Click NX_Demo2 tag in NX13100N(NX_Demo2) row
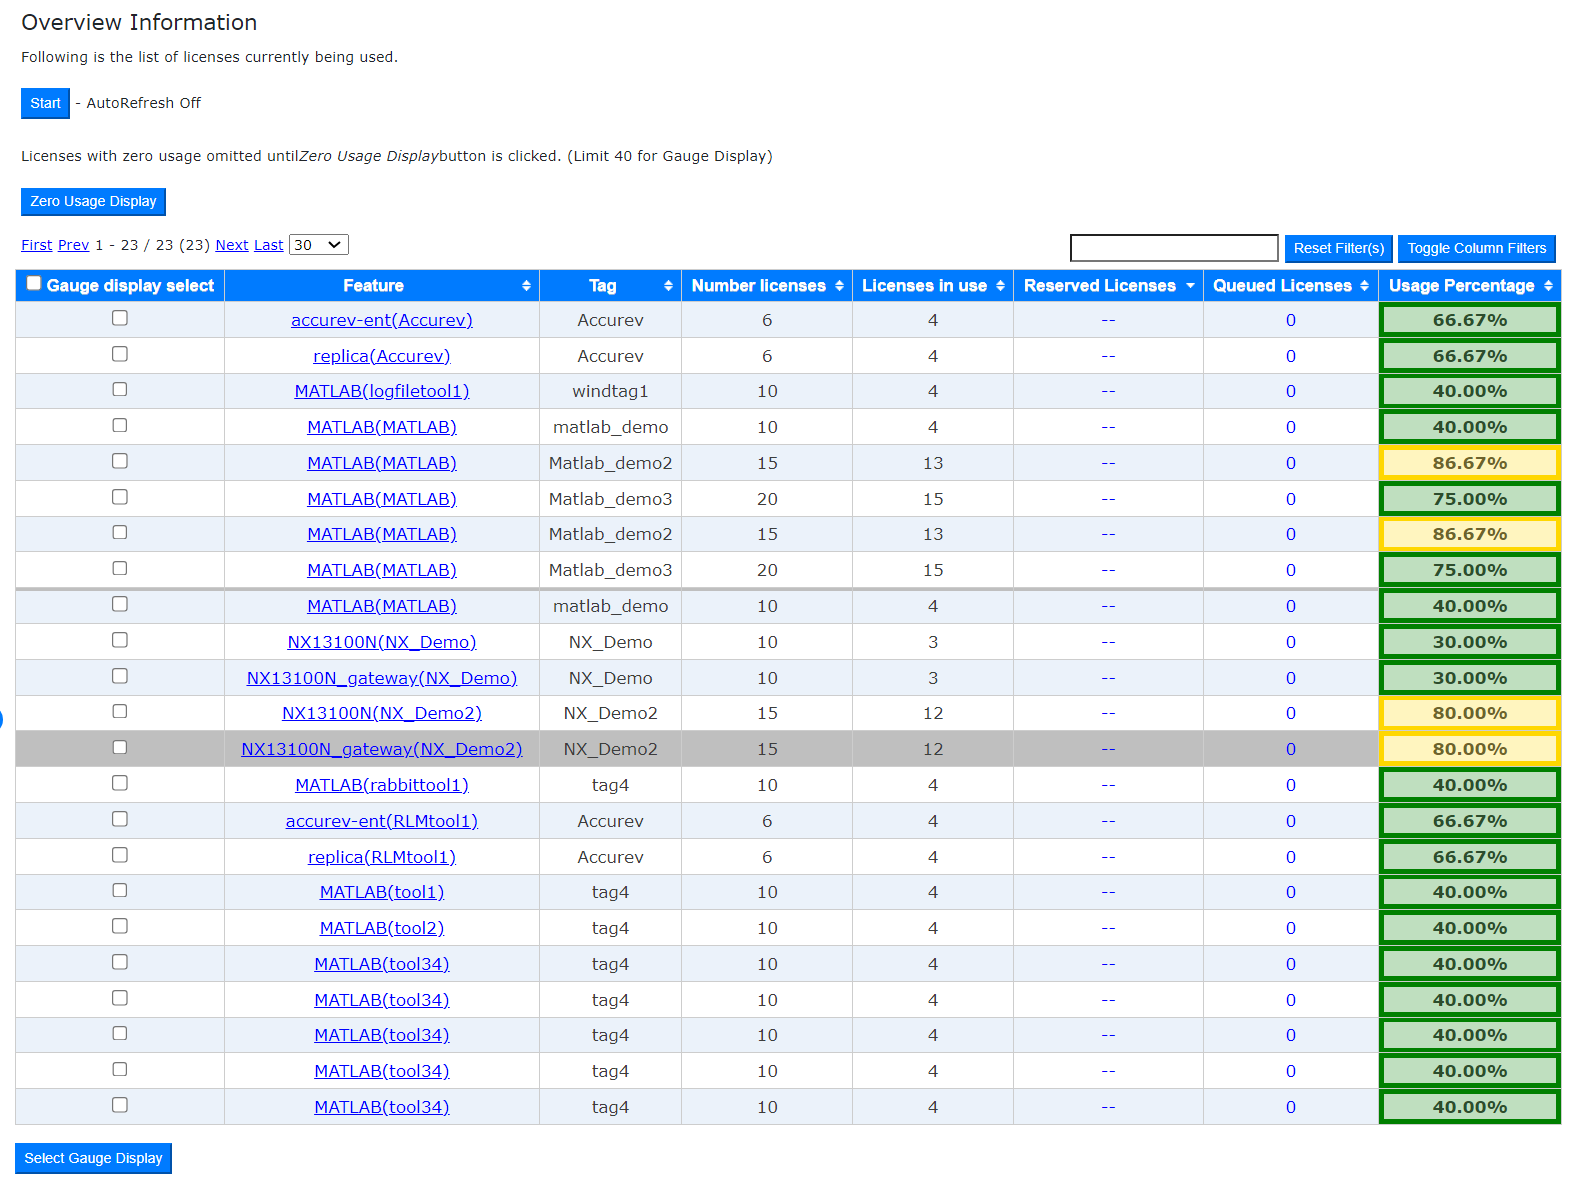The width and height of the screenshot is (1575, 1181). coord(610,713)
